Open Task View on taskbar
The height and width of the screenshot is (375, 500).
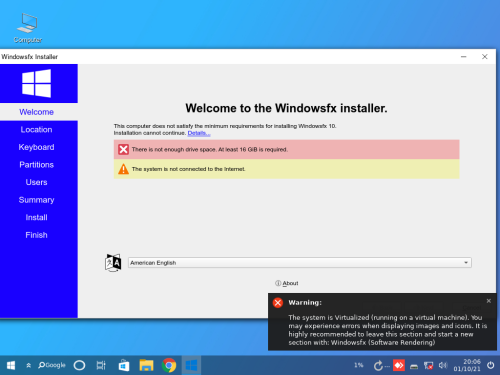(x=101, y=365)
